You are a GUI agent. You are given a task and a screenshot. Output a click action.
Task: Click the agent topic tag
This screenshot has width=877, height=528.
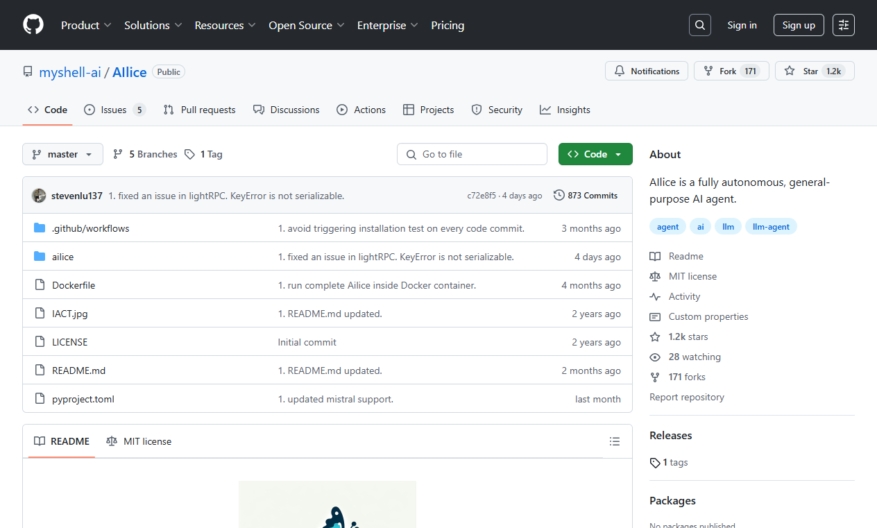point(668,227)
